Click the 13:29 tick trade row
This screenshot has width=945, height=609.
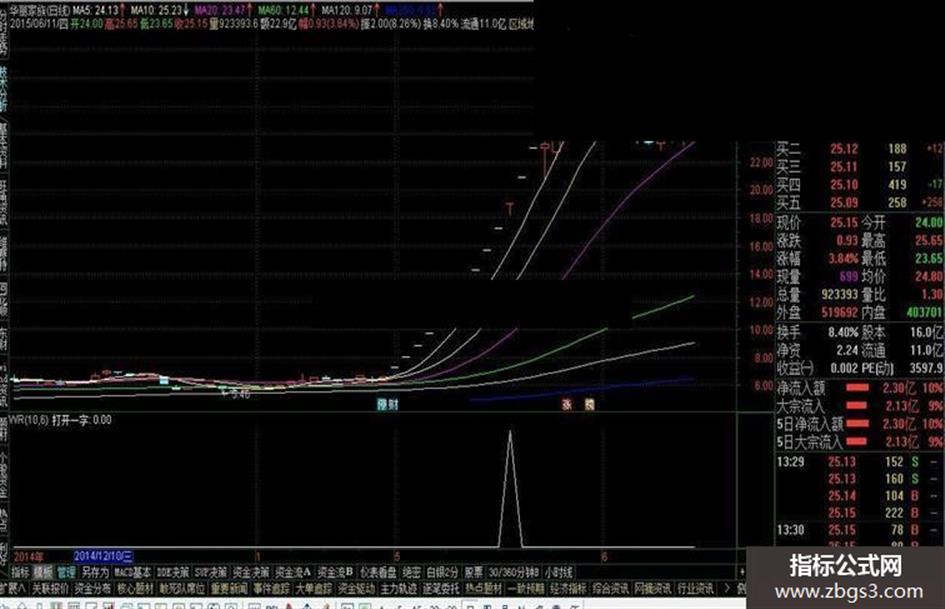[x=859, y=462]
